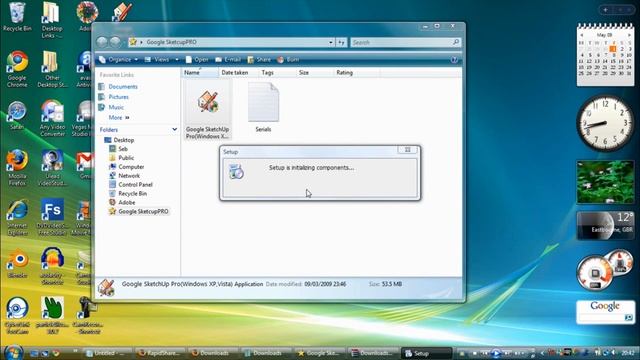Switch to Google Sketchup taskbar button
Viewport: 640px width, 360px height.
320,353
